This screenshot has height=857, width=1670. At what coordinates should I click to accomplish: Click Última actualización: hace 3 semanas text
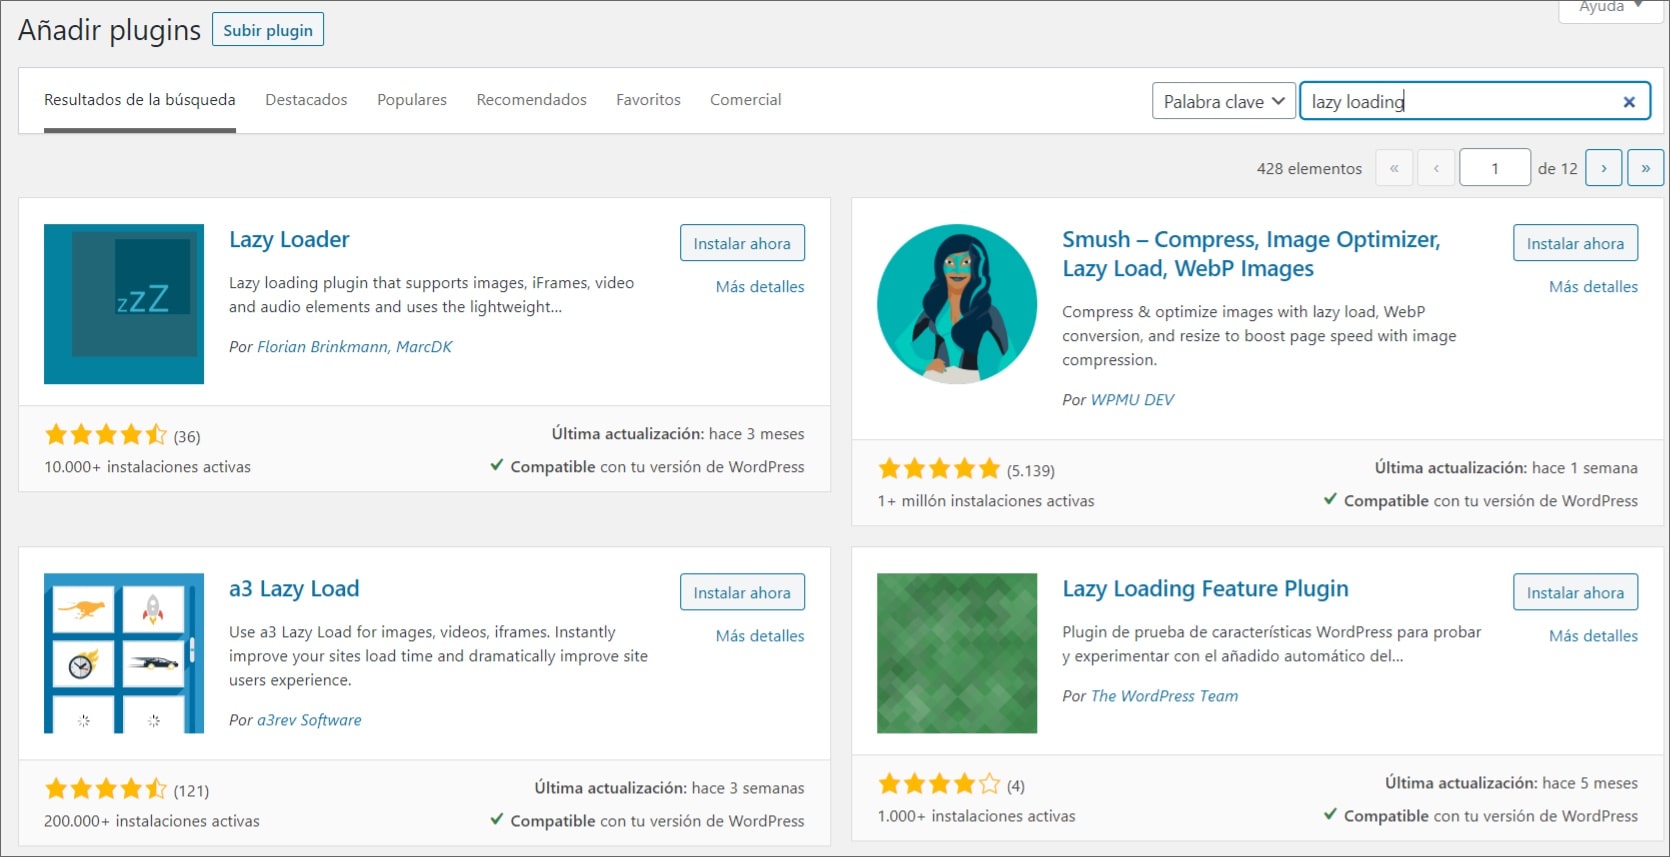(x=669, y=788)
